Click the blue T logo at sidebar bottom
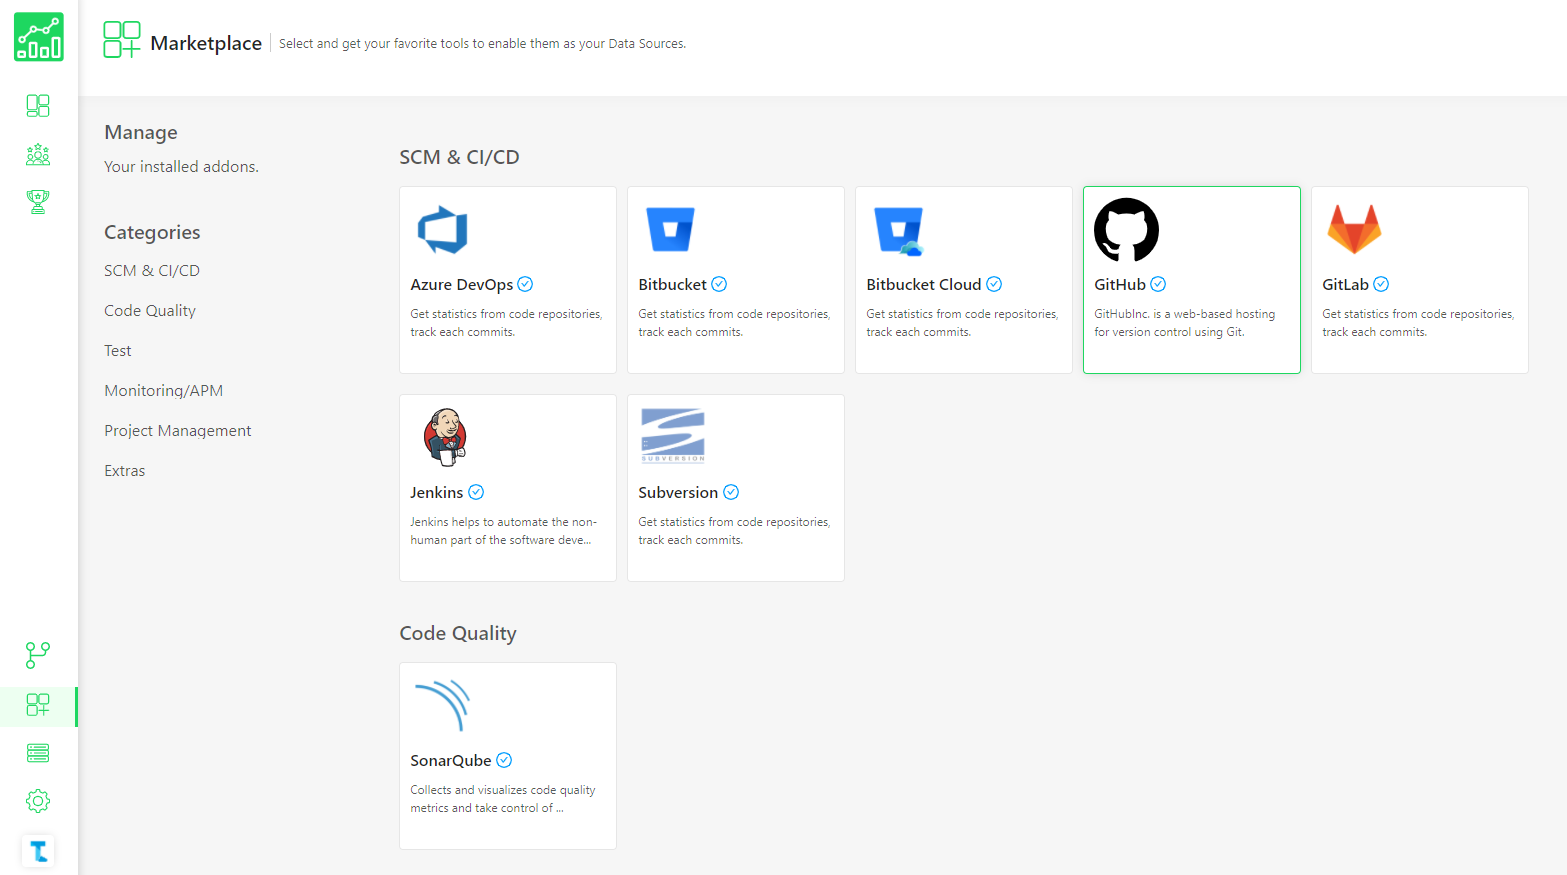Image resolution: width=1567 pixels, height=875 pixels. pos(38,851)
